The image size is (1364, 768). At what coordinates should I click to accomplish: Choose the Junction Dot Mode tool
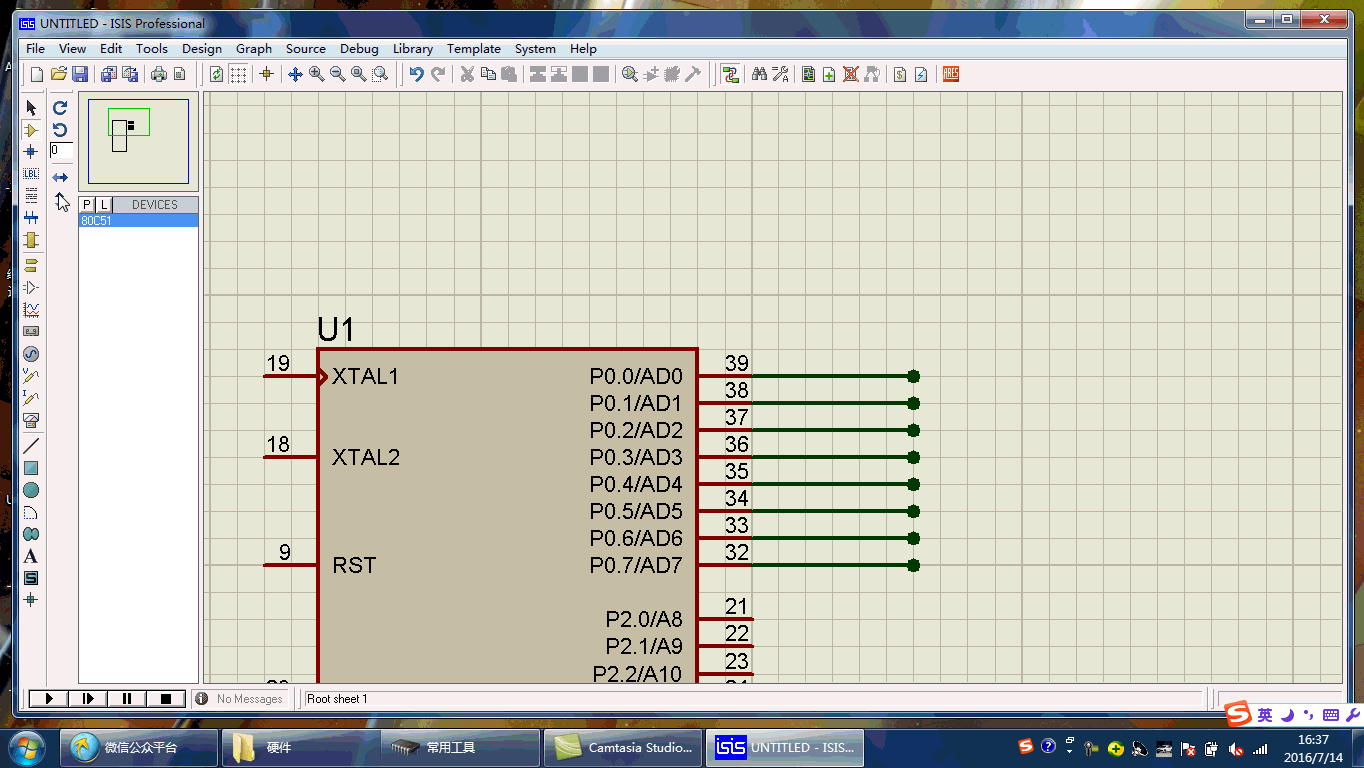(31, 152)
